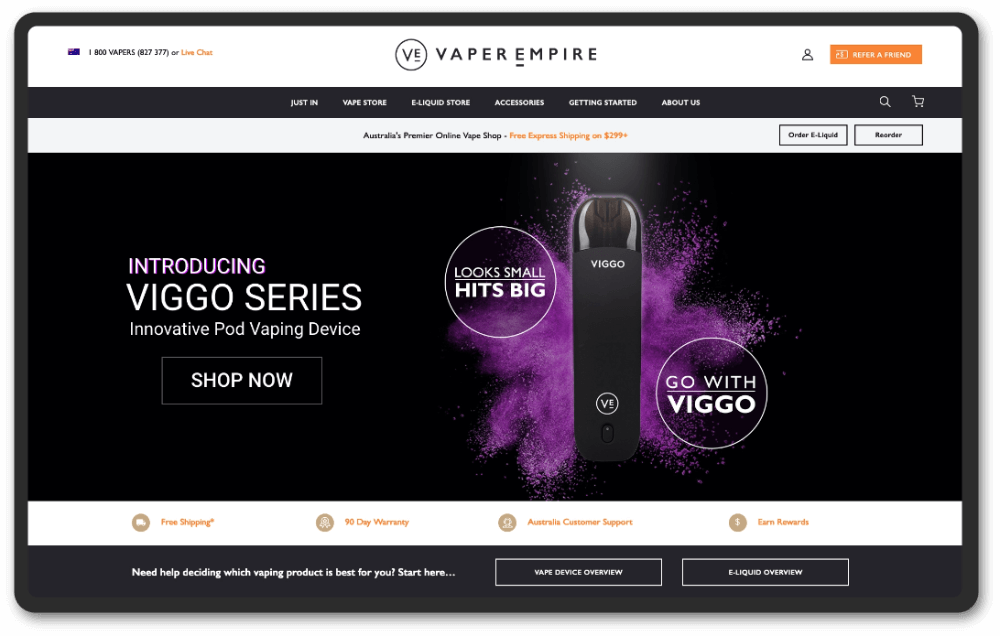Open the shopping cart icon
This screenshot has height=636, width=1000.
tap(918, 101)
